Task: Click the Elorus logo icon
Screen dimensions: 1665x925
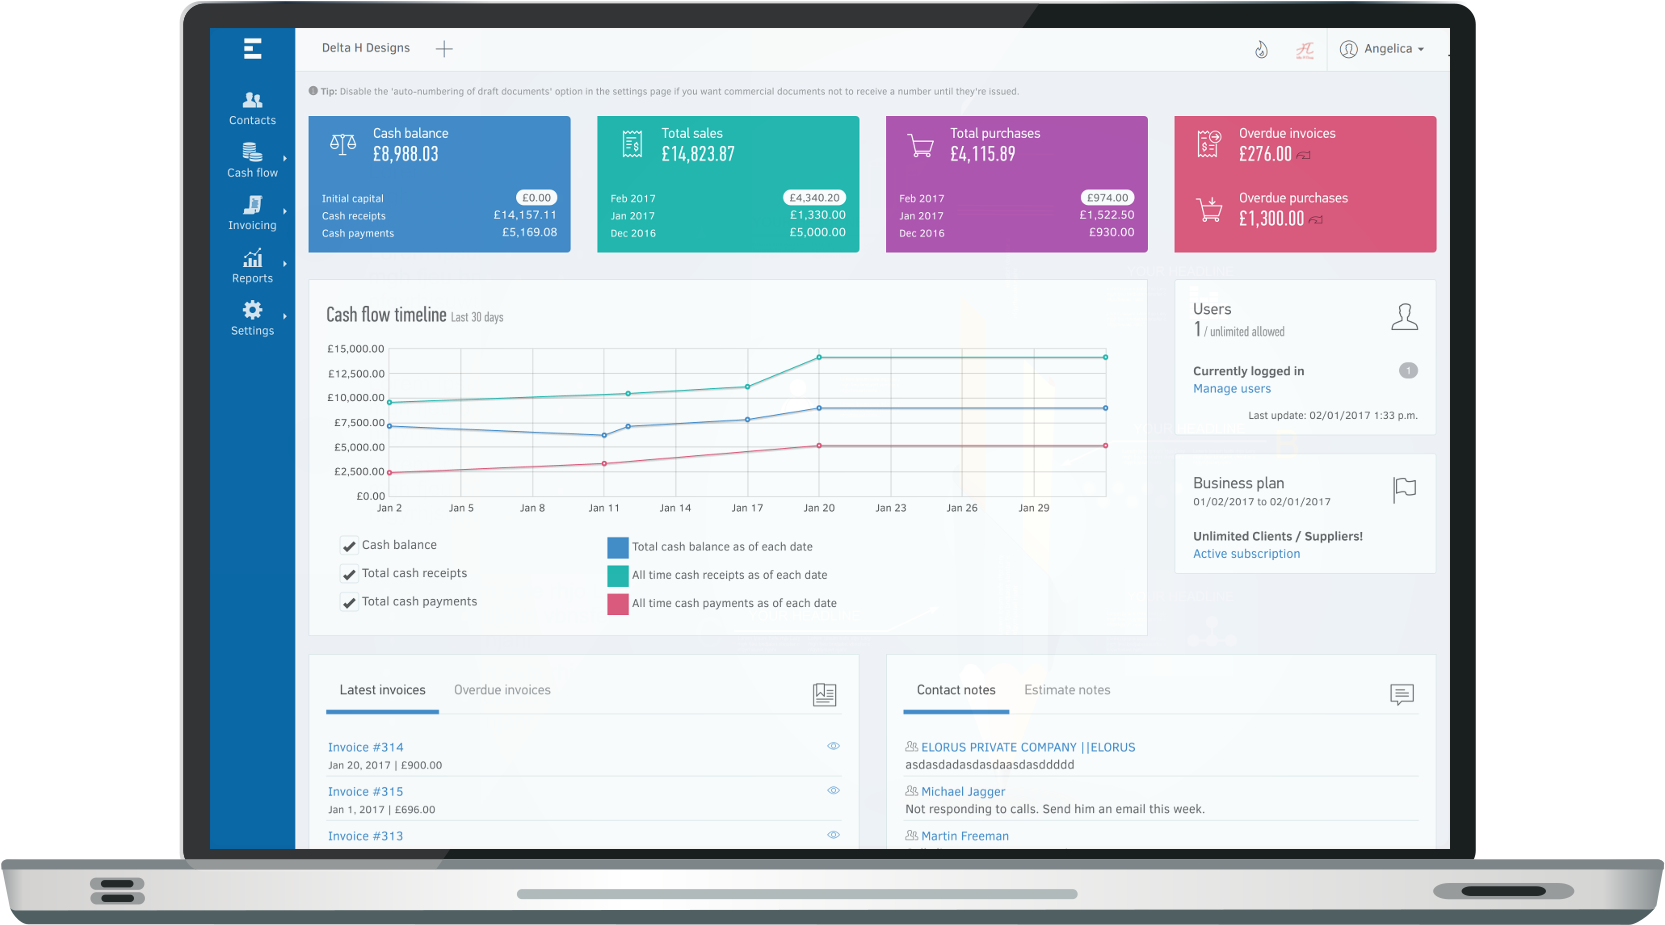Action: 252,48
